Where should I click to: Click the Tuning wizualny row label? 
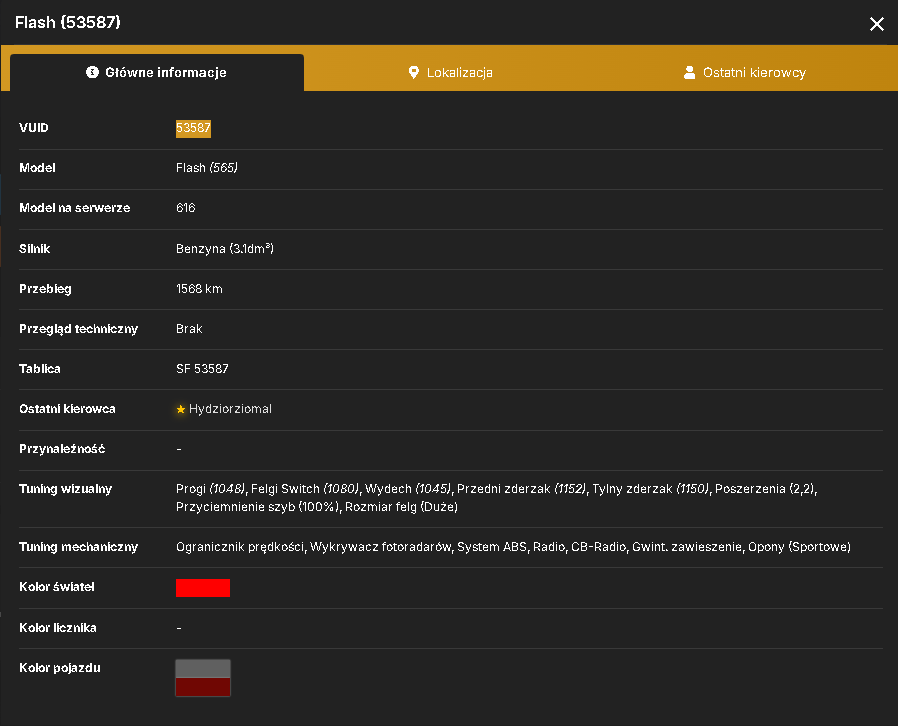[x=65, y=489]
